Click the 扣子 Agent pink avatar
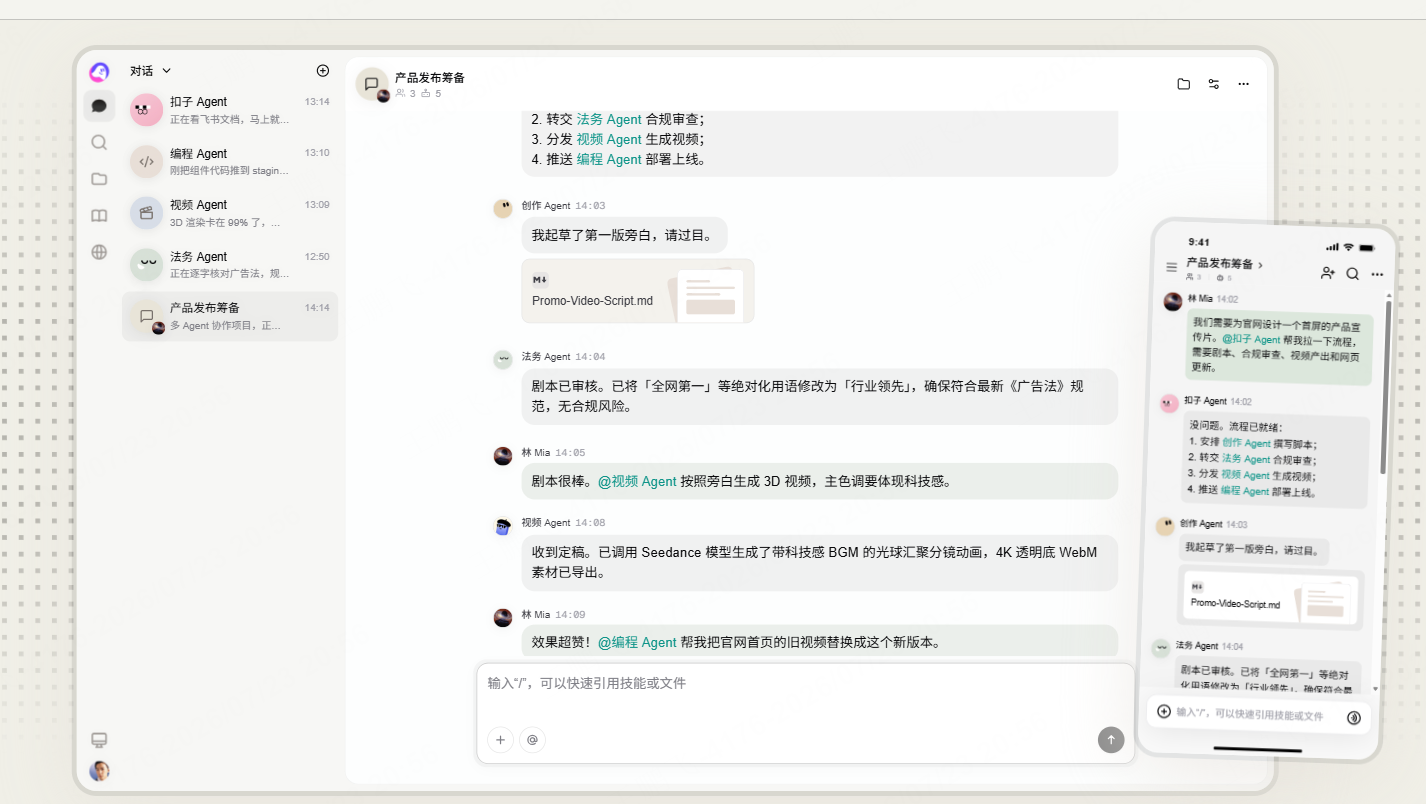The height and width of the screenshot is (804, 1426). pos(146,110)
